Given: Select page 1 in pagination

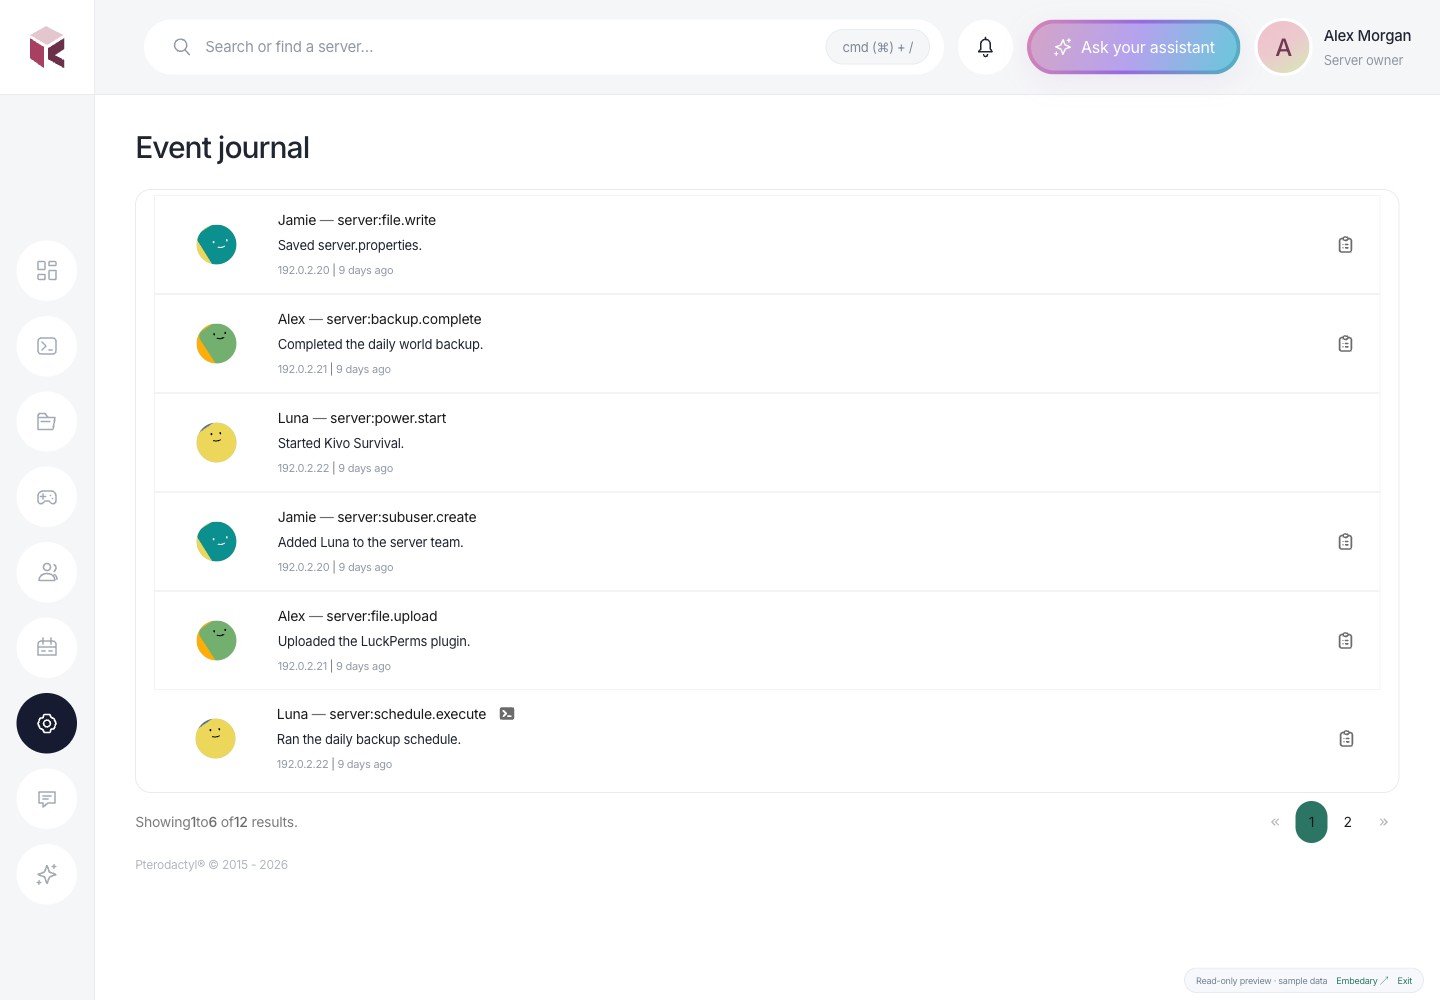Looking at the screenshot, I should (x=1311, y=822).
